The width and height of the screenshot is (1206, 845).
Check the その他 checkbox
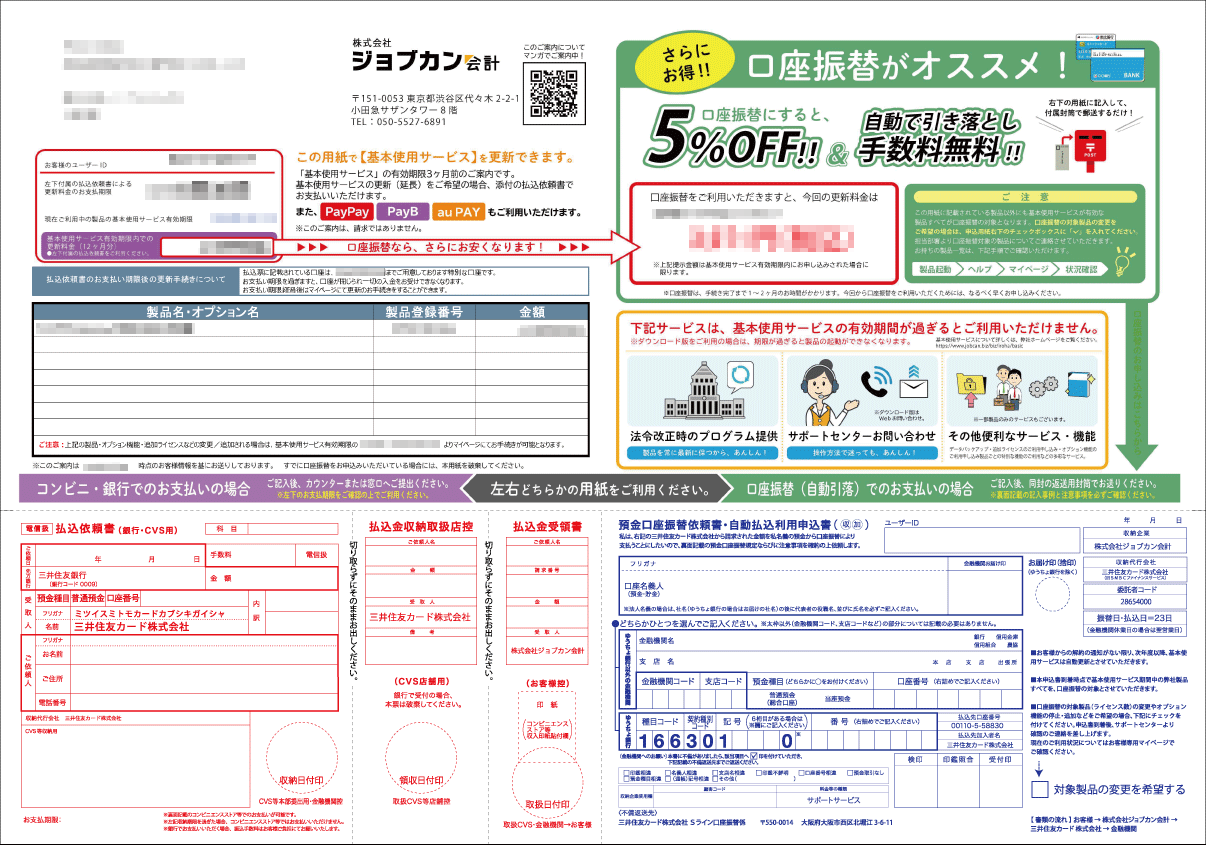(714, 779)
